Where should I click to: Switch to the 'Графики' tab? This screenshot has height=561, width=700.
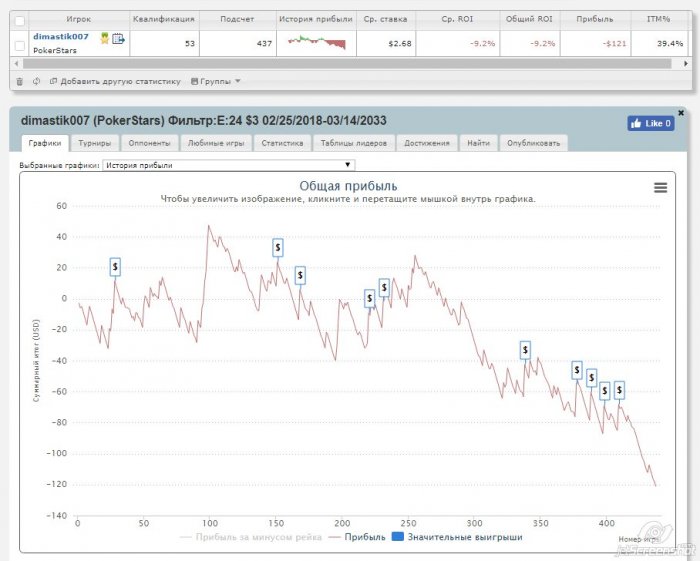pyautogui.click(x=45, y=143)
